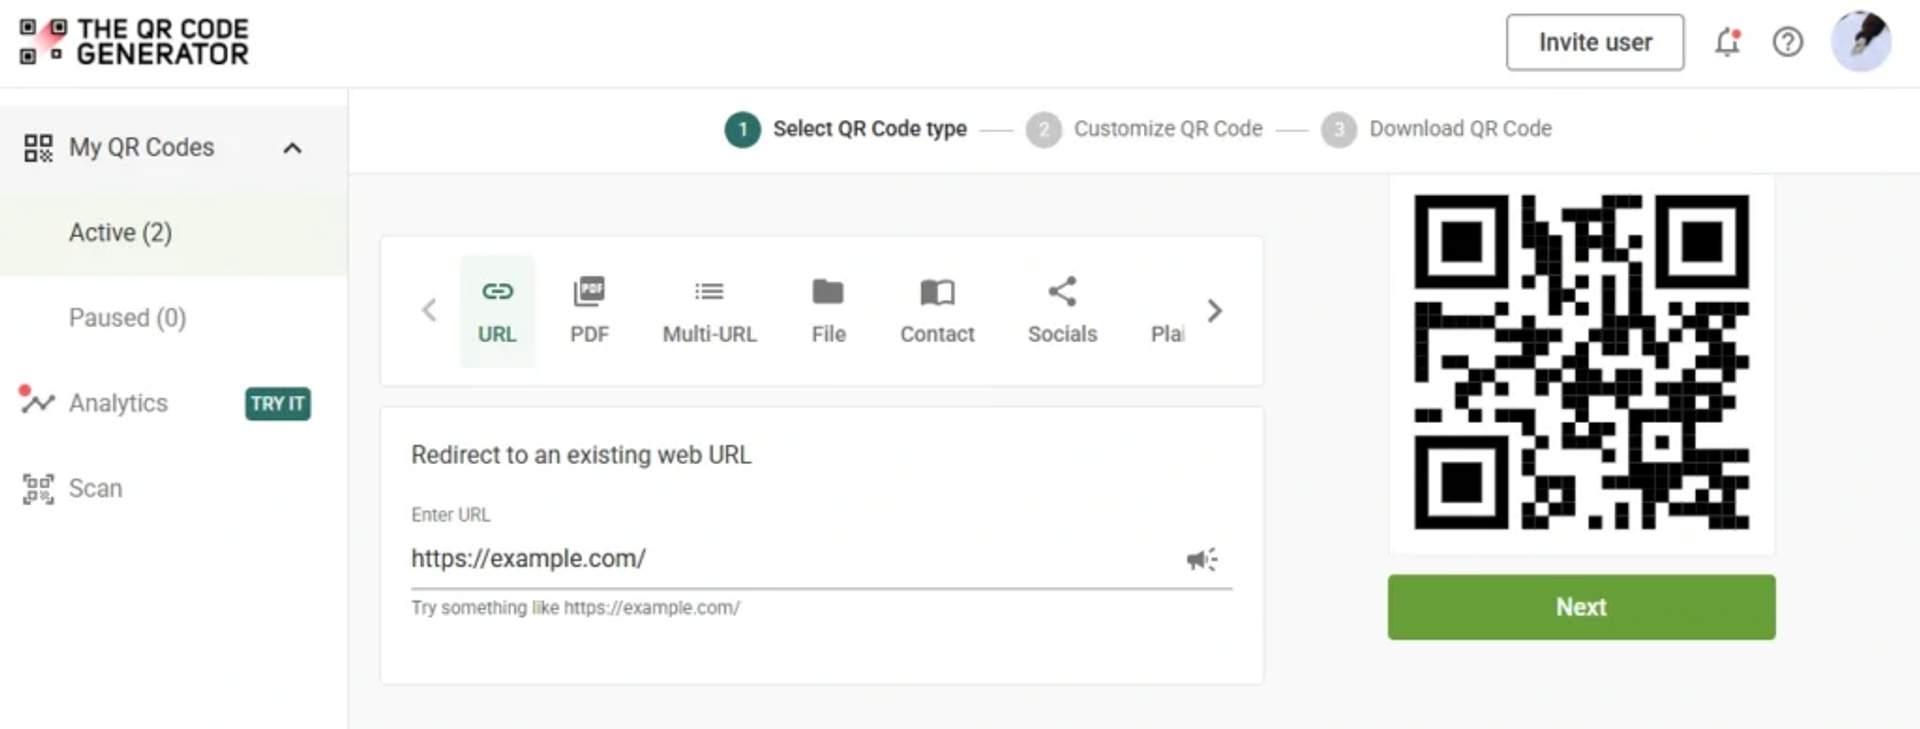The image size is (1920, 729).
Task: Click the megaphone icon in URL field
Action: (1202, 559)
